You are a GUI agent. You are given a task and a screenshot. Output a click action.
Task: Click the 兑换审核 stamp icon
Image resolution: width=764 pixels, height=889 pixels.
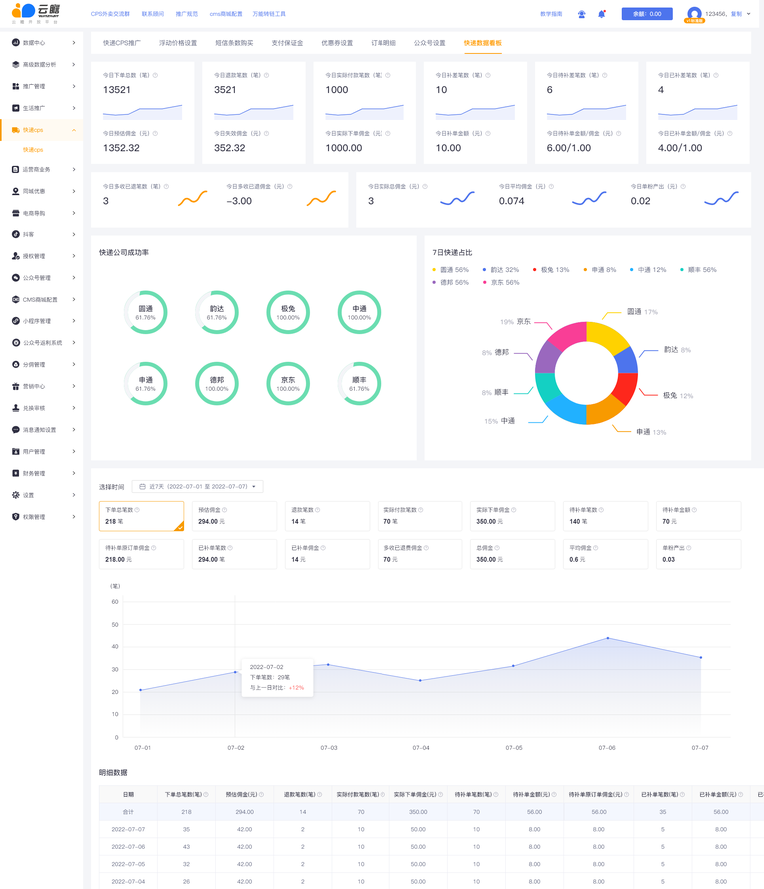point(16,408)
